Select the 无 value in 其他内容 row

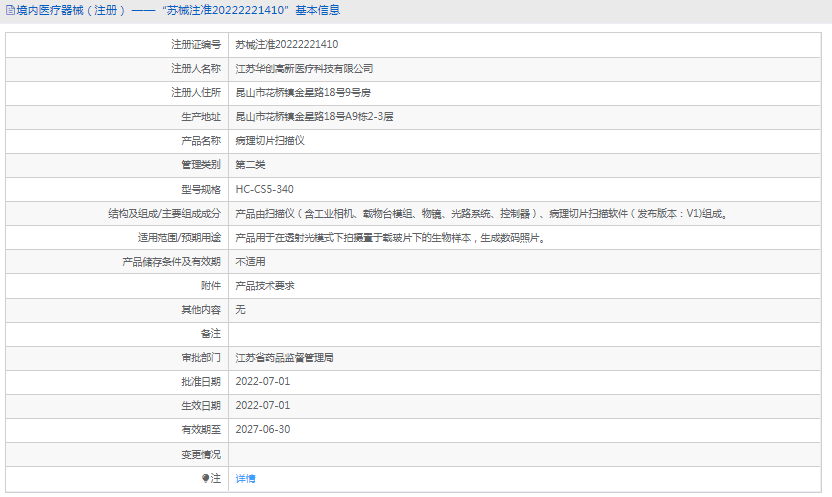click(240, 310)
